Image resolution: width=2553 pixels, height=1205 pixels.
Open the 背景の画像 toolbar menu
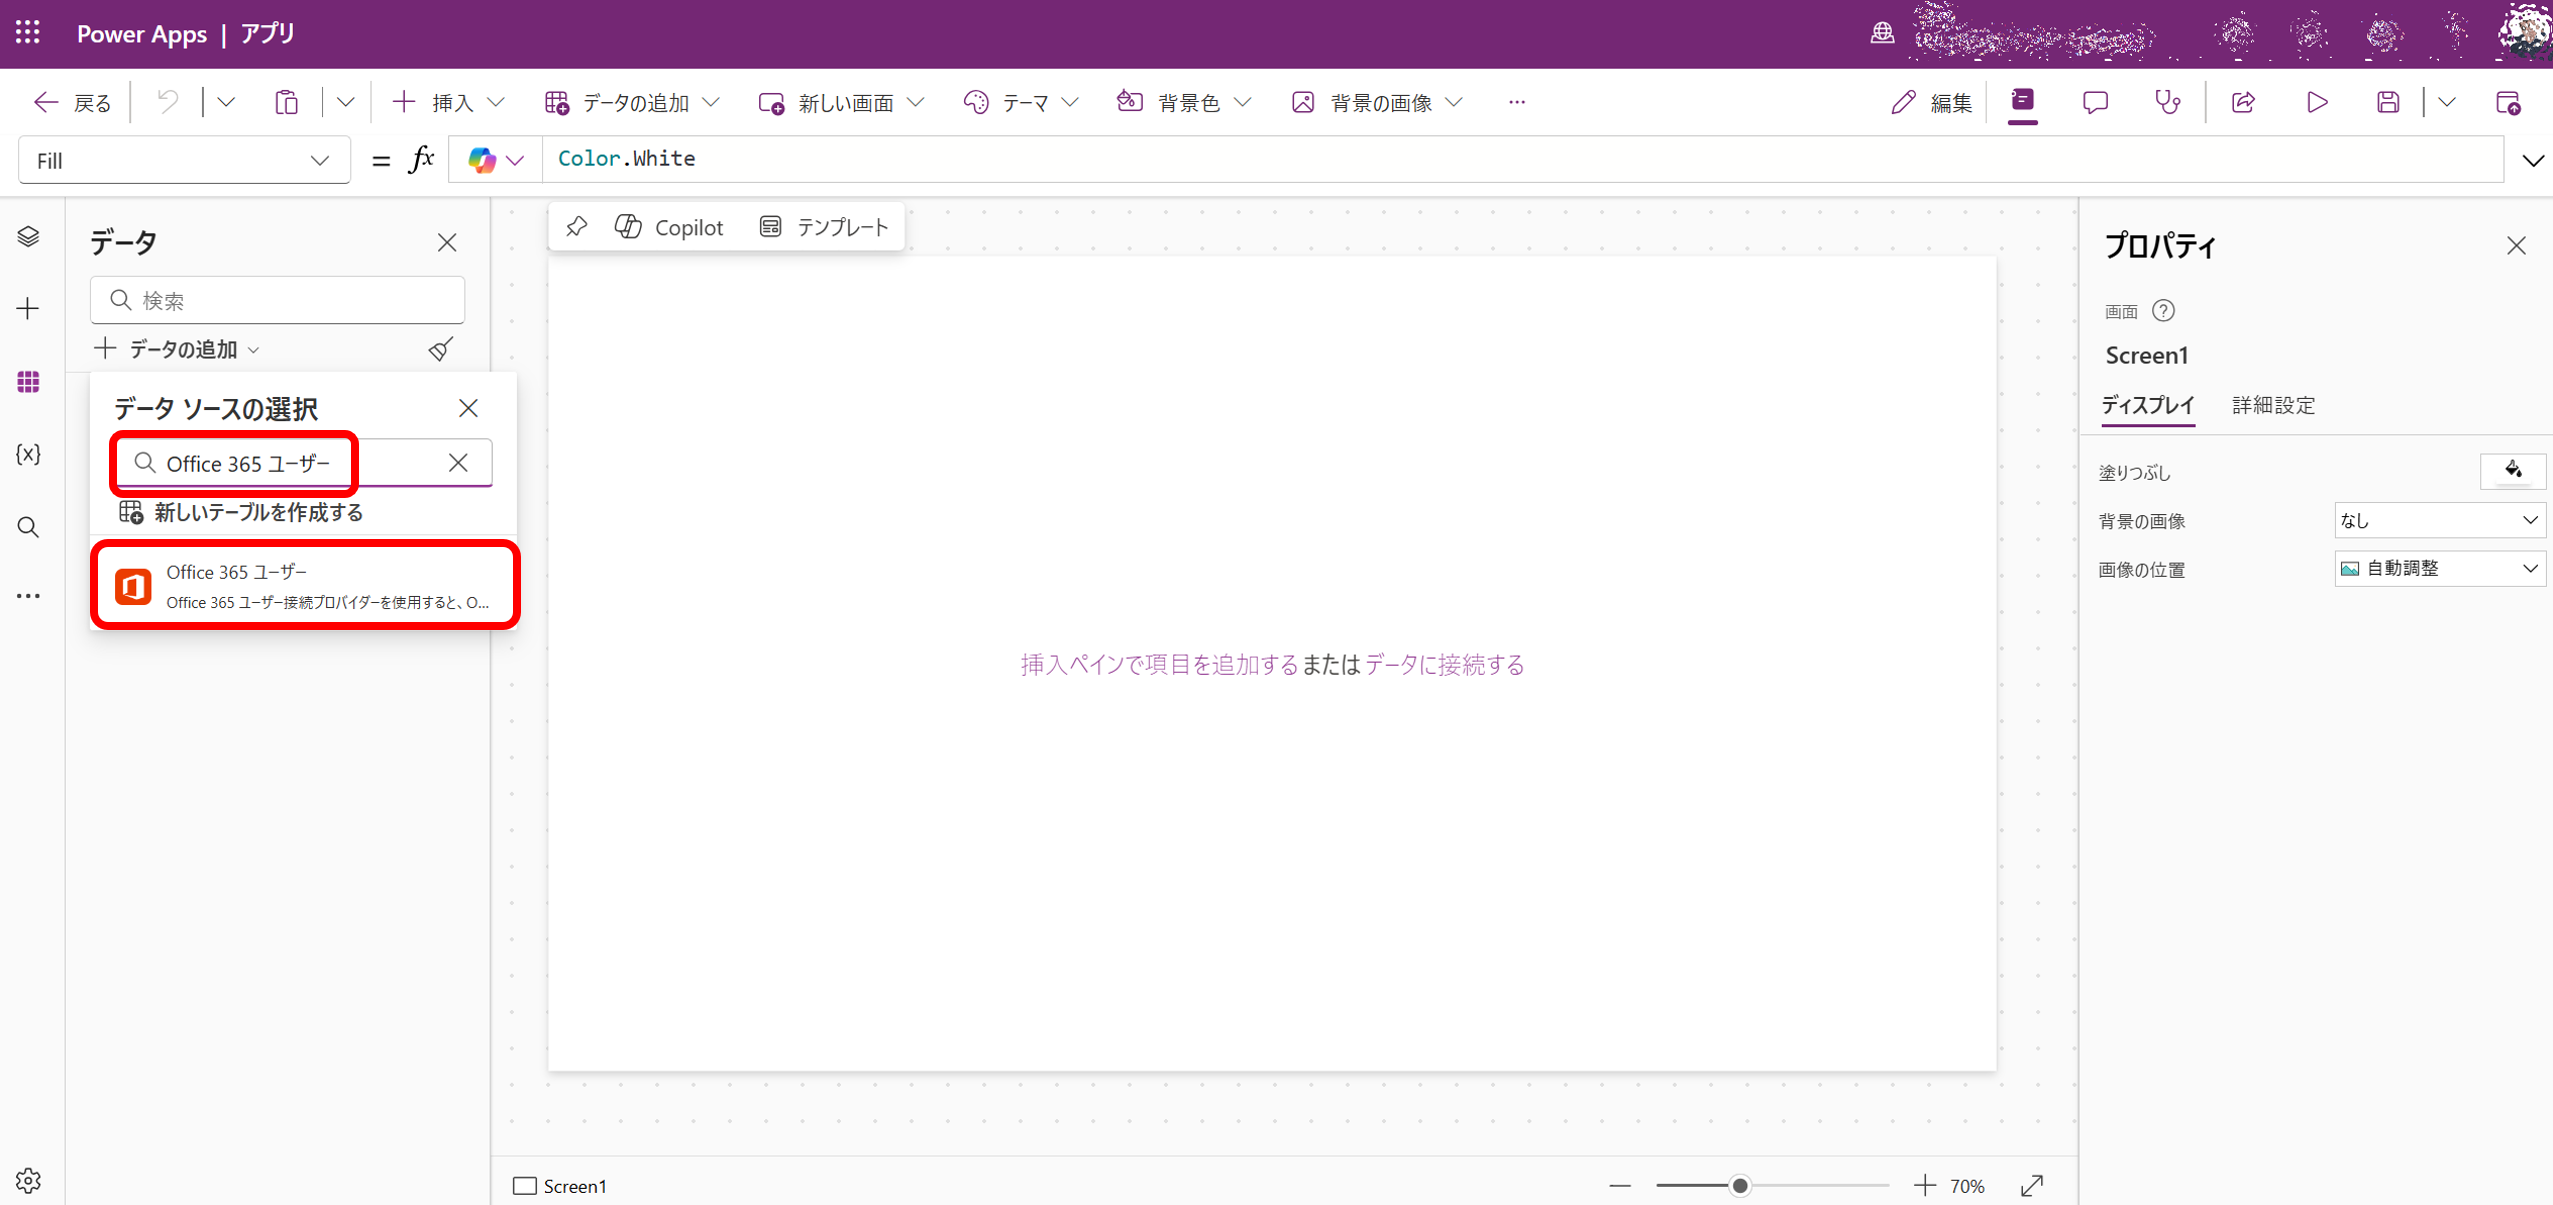1377,102
